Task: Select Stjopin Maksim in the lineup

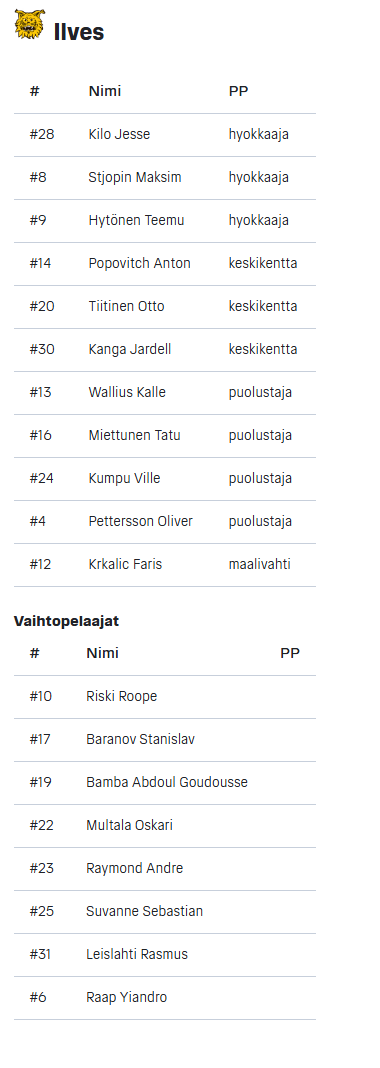Action: pos(165,178)
